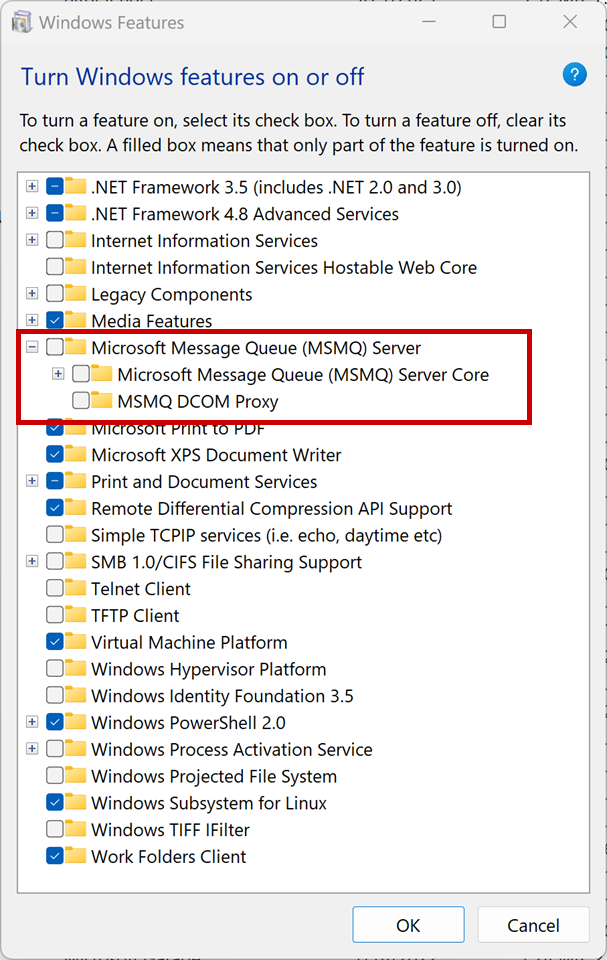Expand Print and Document Services
Image resolution: width=607 pixels, height=960 pixels.
pyautogui.click(x=32, y=481)
